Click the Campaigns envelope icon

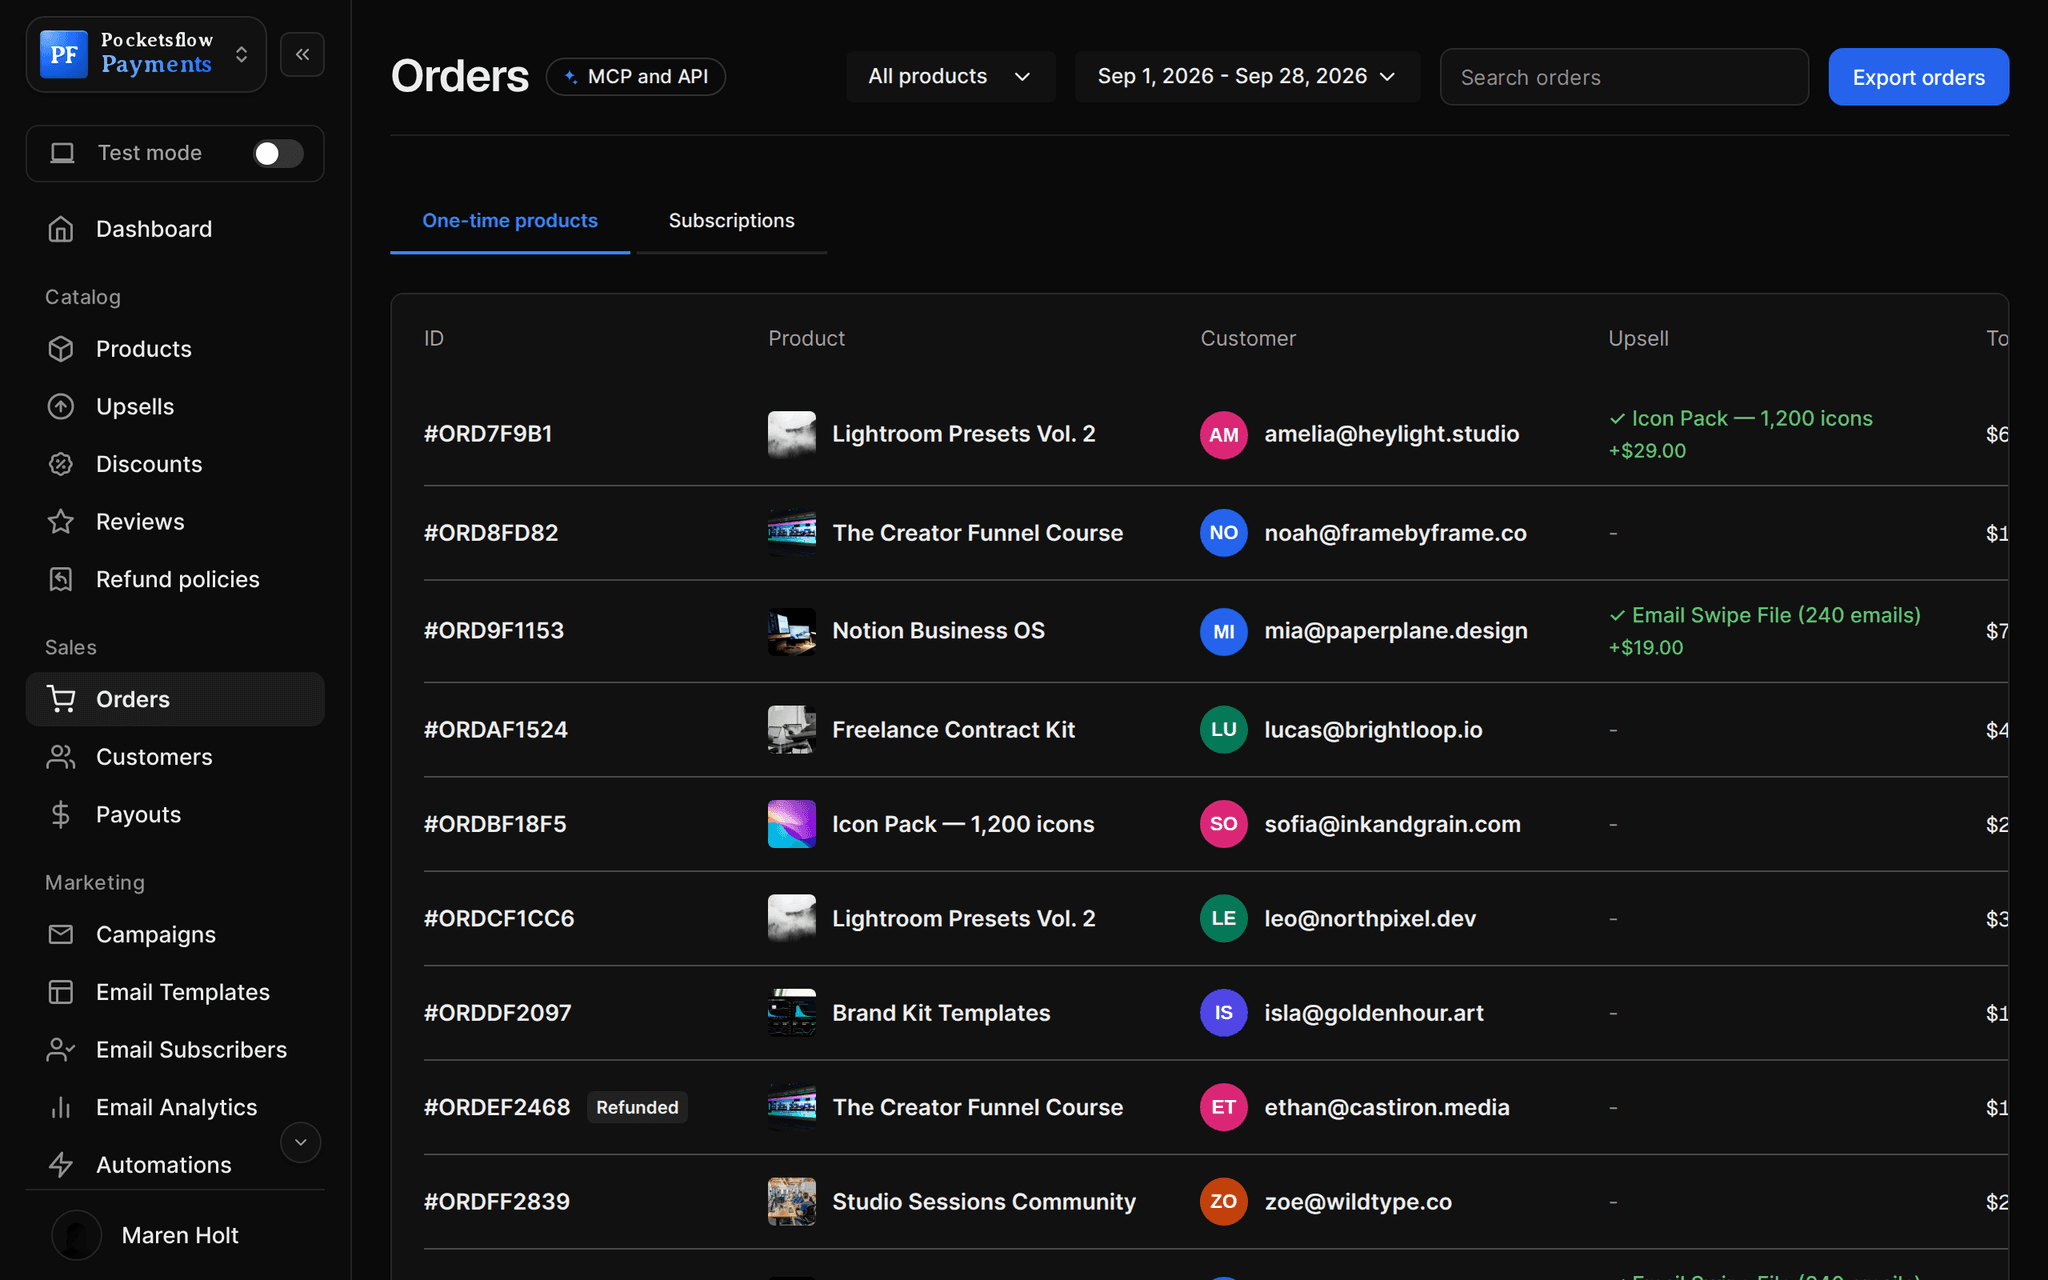point(61,934)
